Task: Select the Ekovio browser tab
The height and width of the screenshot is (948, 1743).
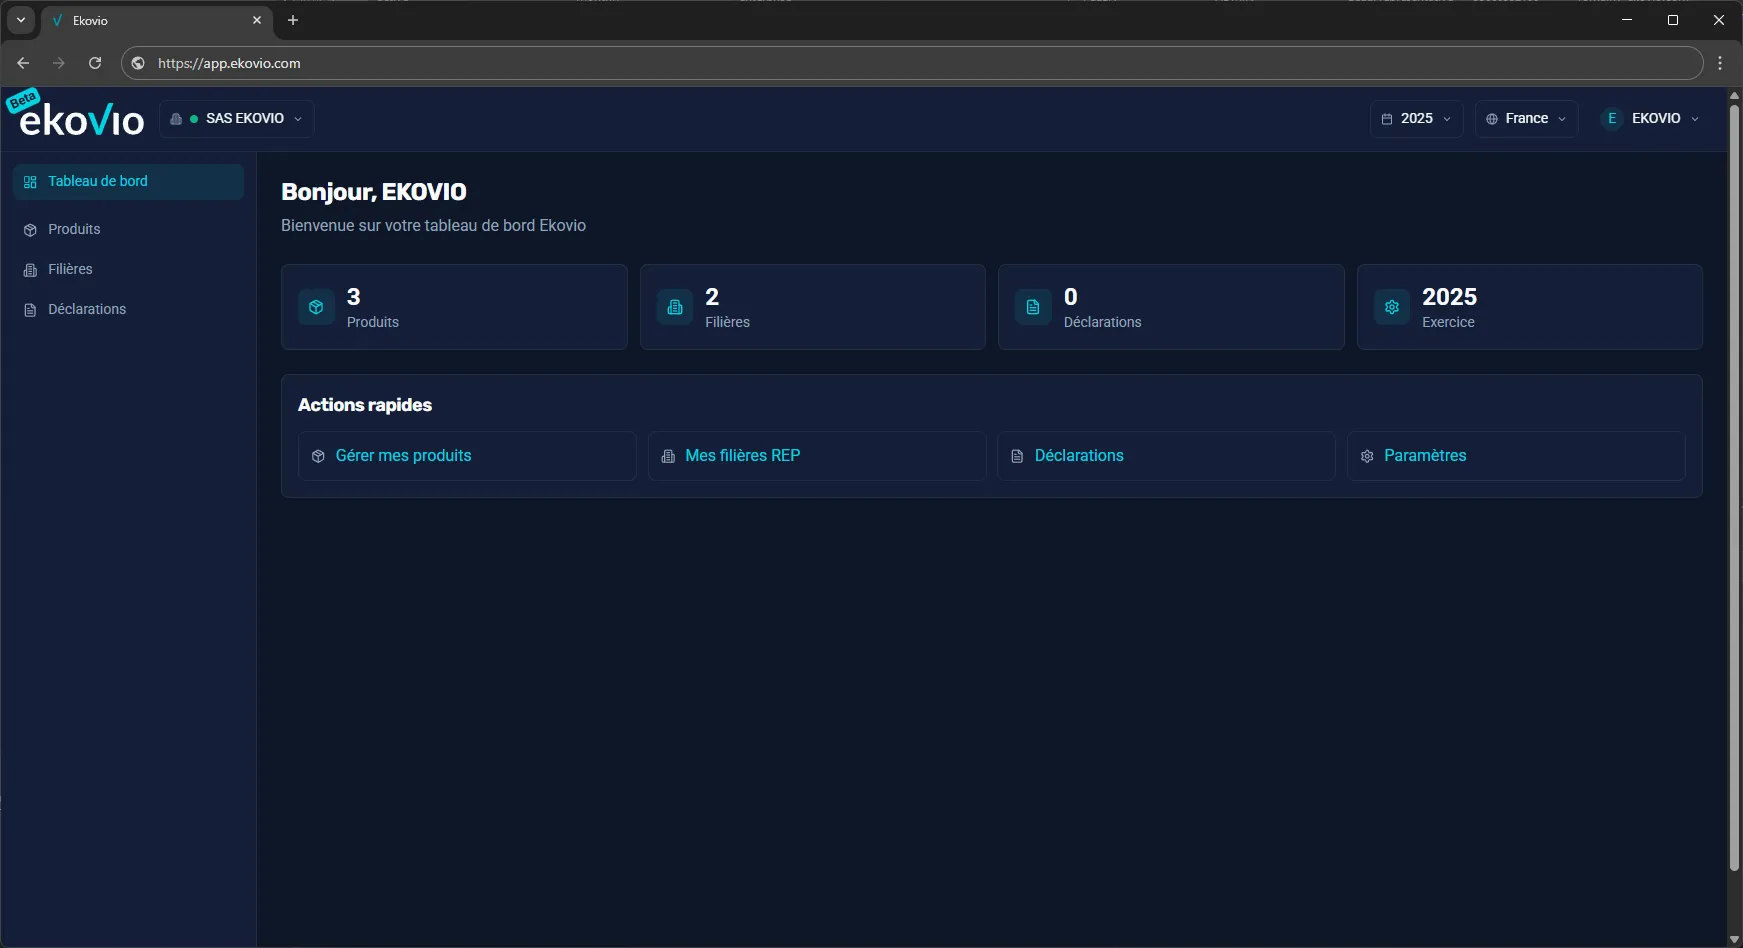Action: (x=157, y=20)
